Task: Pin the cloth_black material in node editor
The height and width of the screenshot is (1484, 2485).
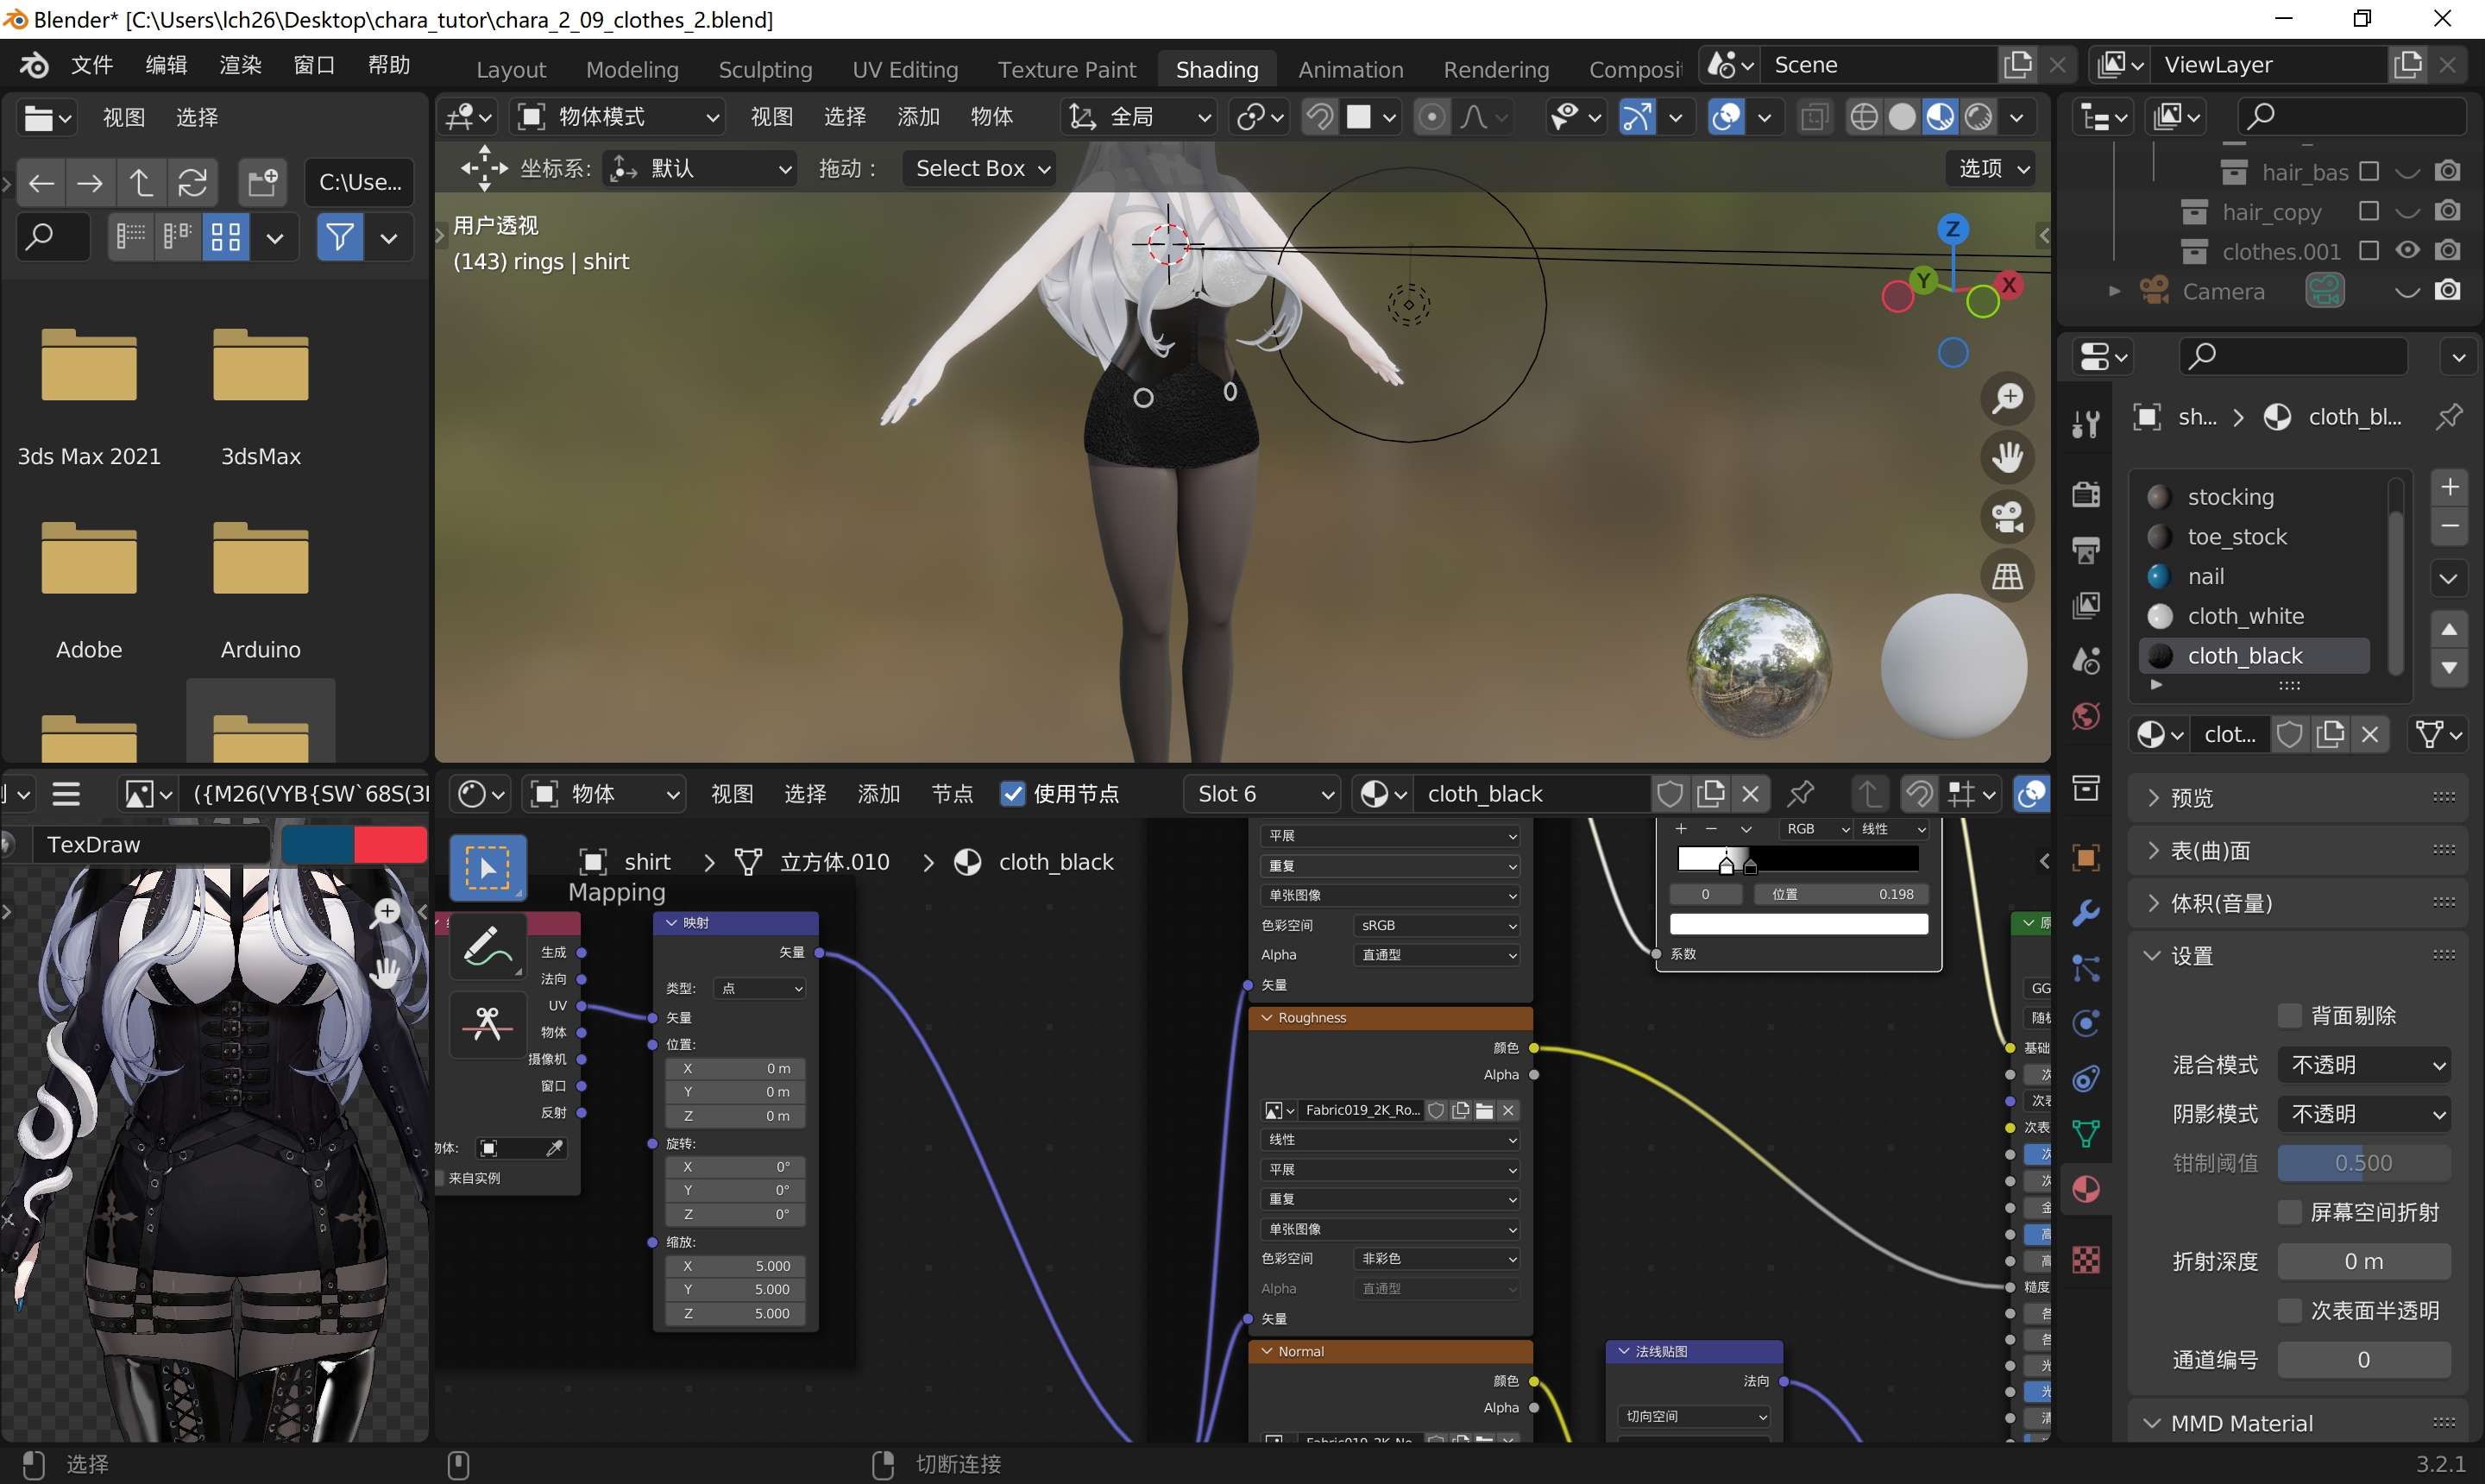Action: pos(1800,794)
